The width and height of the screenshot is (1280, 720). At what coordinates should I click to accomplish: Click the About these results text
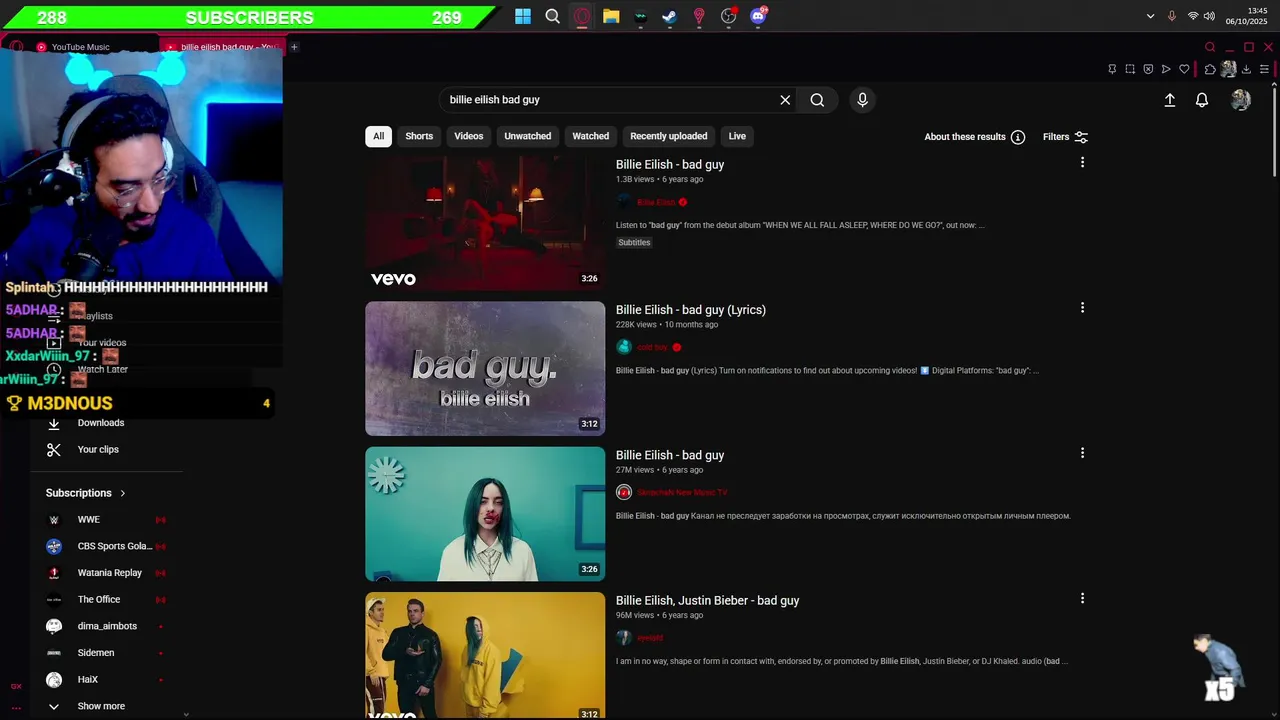pyautogui.click(x=965, y=137)
